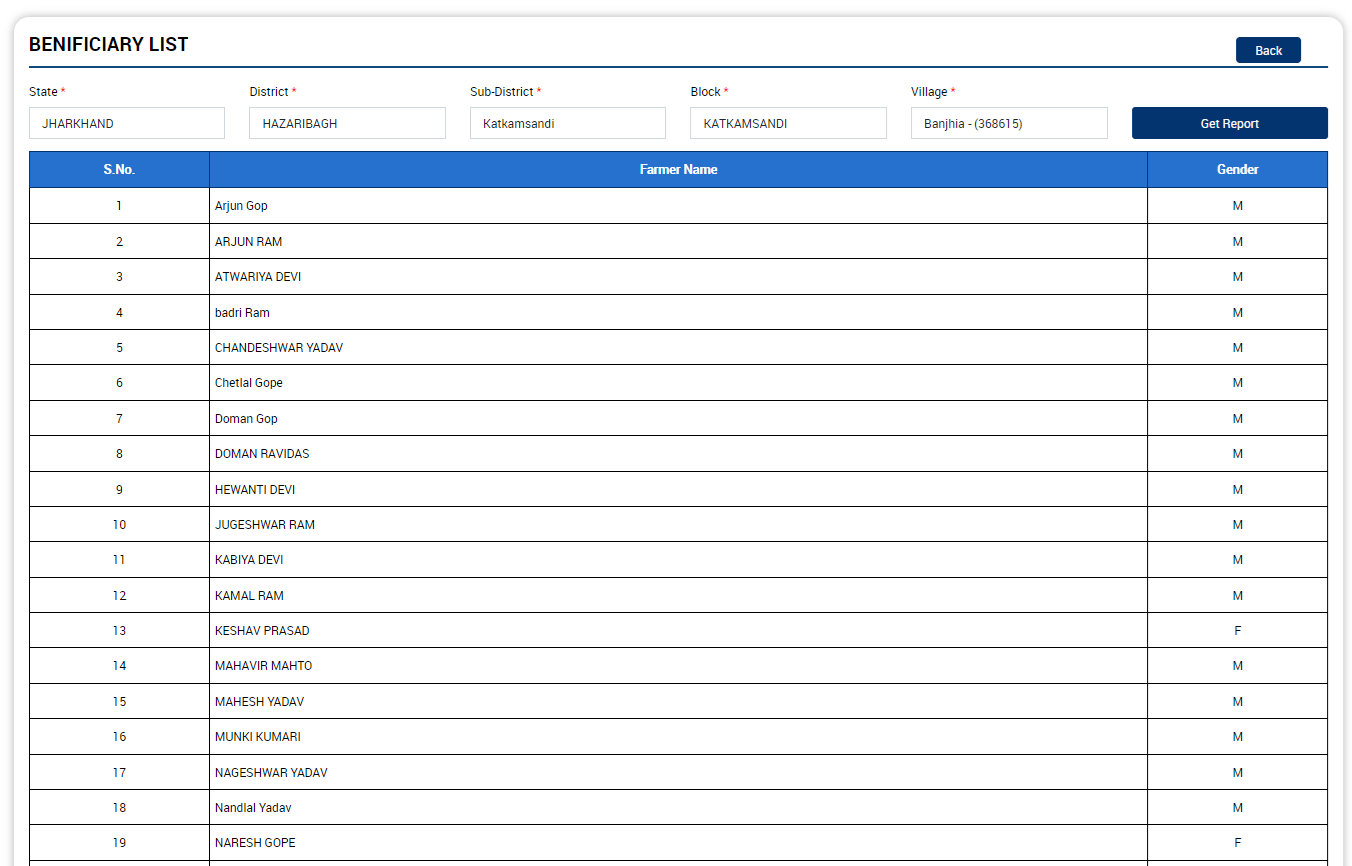This screenshot has width=1352, height=866.
Task: Open the State dropdown showing JHARKHAND
Action: (127, 123)
